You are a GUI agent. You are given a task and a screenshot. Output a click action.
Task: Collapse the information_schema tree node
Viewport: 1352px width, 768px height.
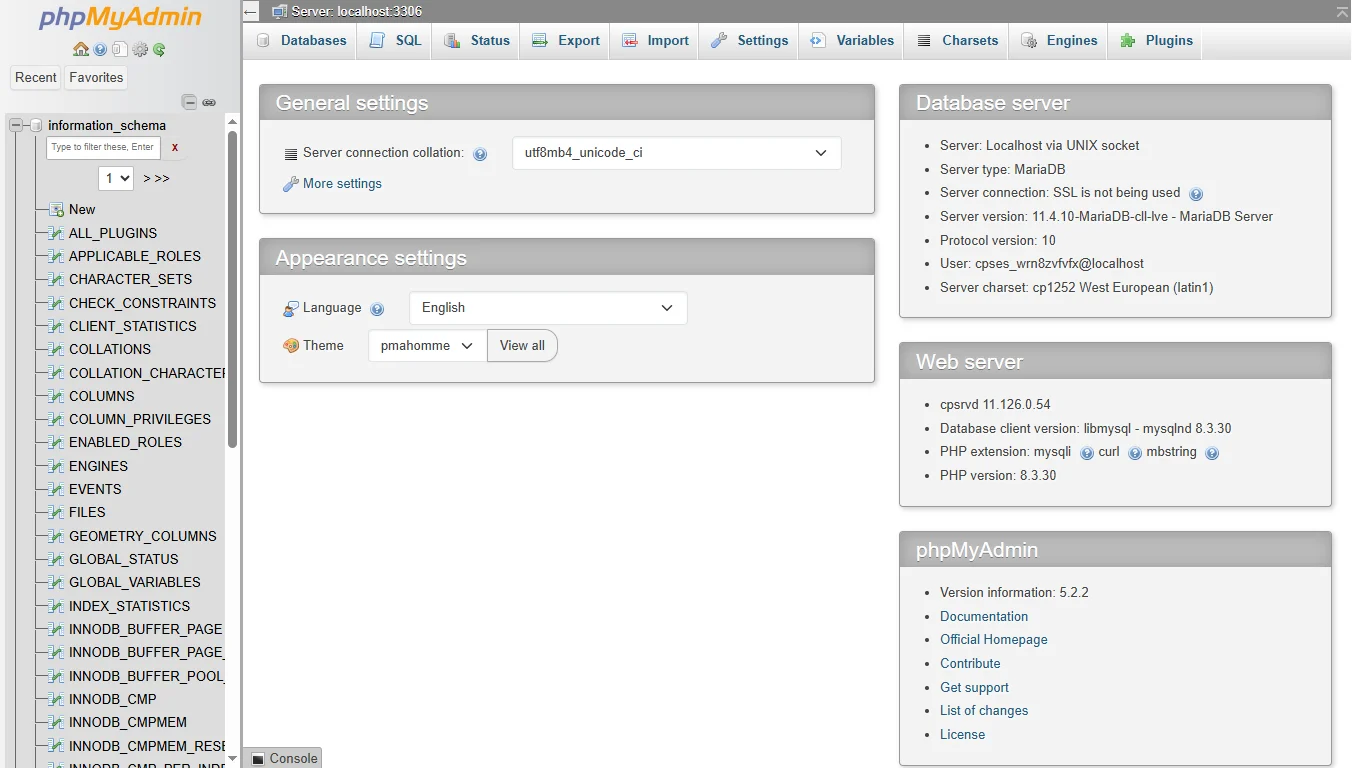point(16,125)
